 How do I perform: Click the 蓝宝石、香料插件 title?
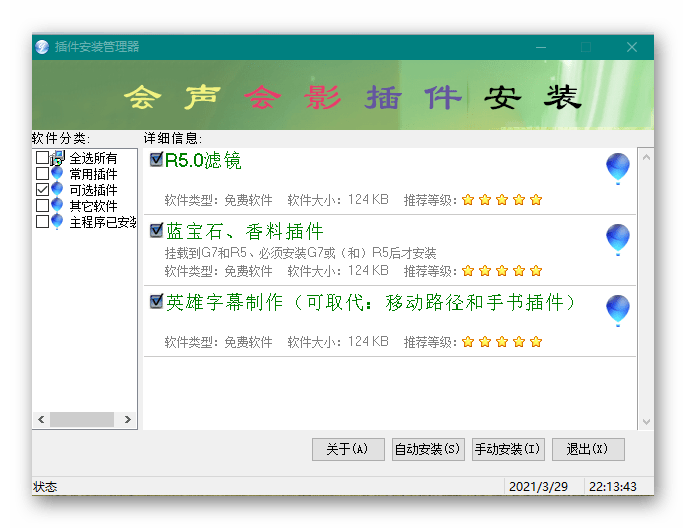point(245,231)
